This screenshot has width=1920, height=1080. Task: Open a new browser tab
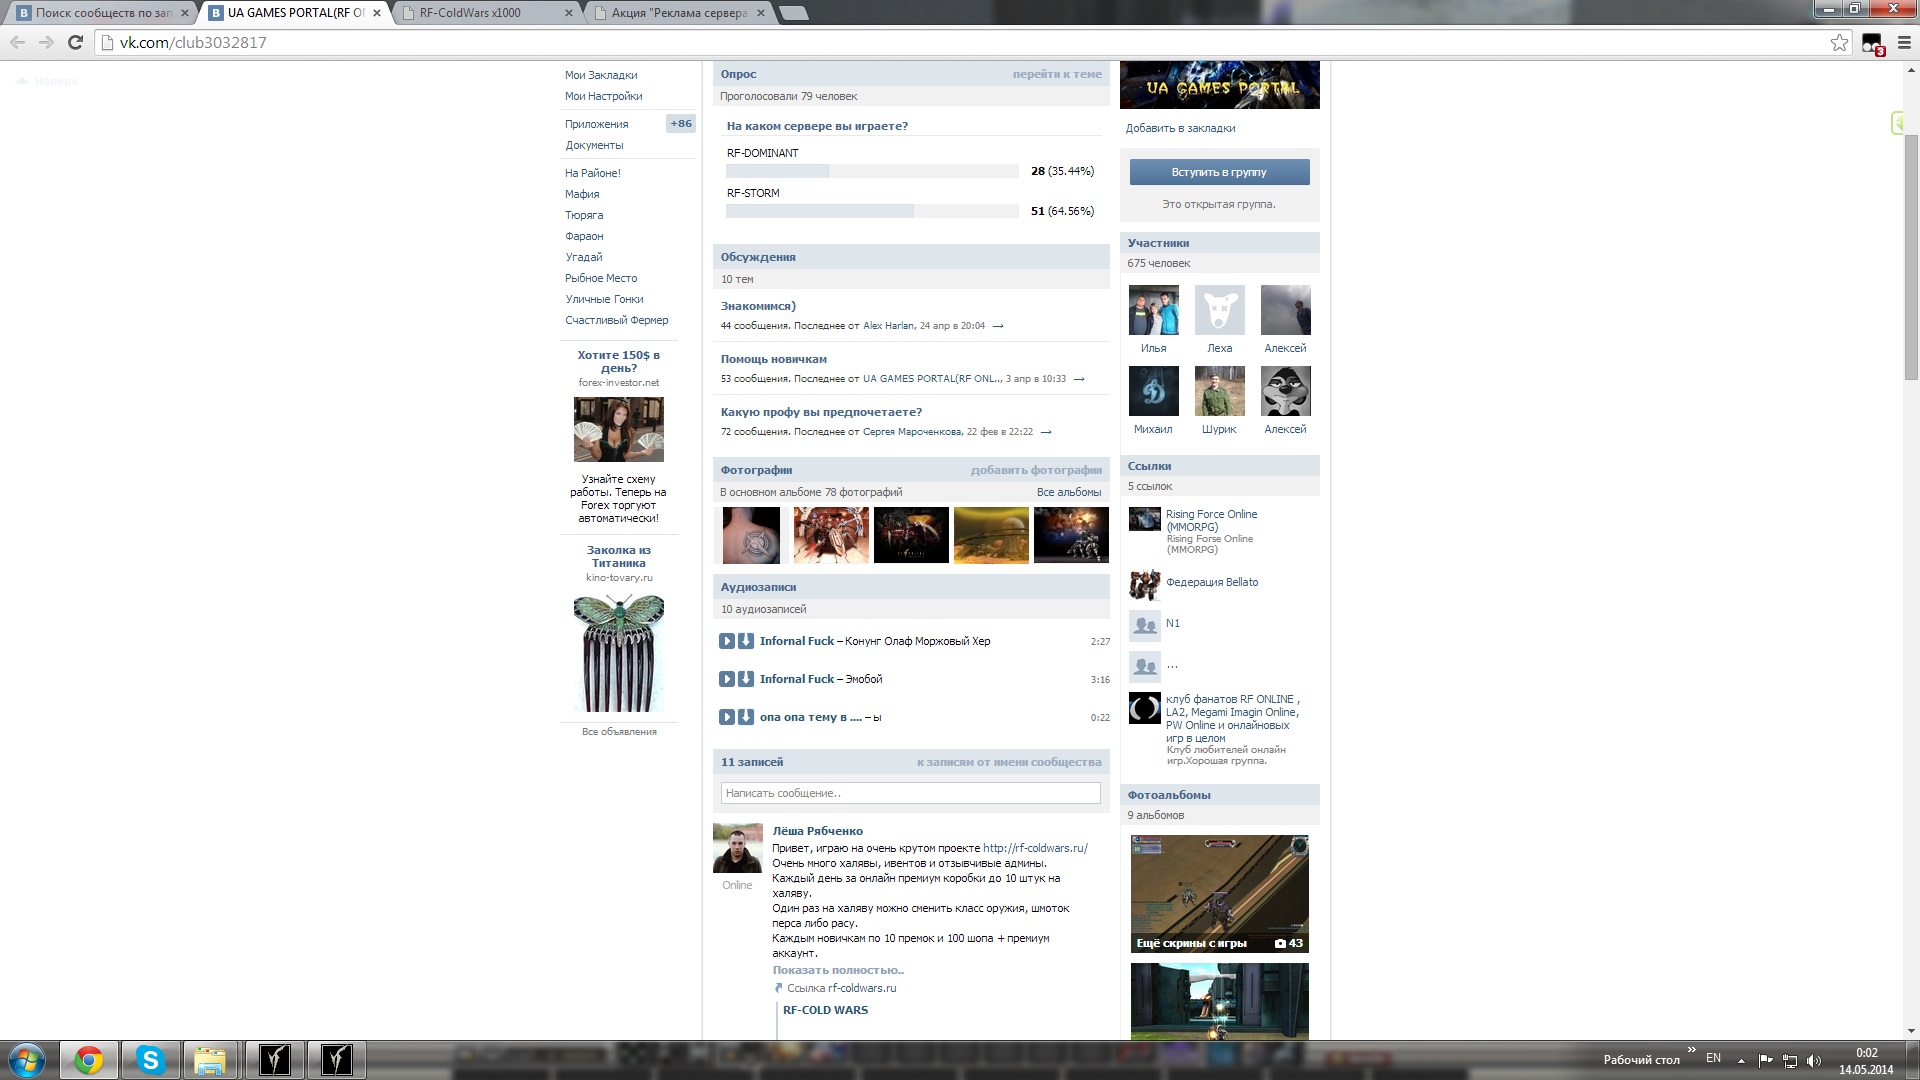[793, 13]
